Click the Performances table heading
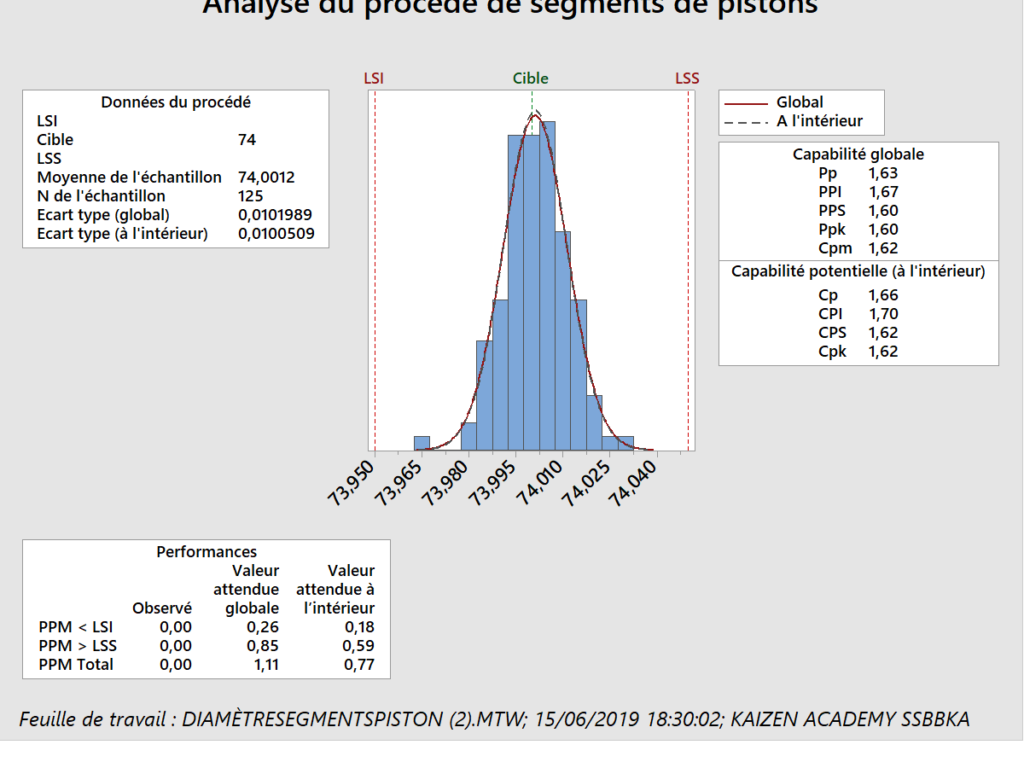 point(206,552)
